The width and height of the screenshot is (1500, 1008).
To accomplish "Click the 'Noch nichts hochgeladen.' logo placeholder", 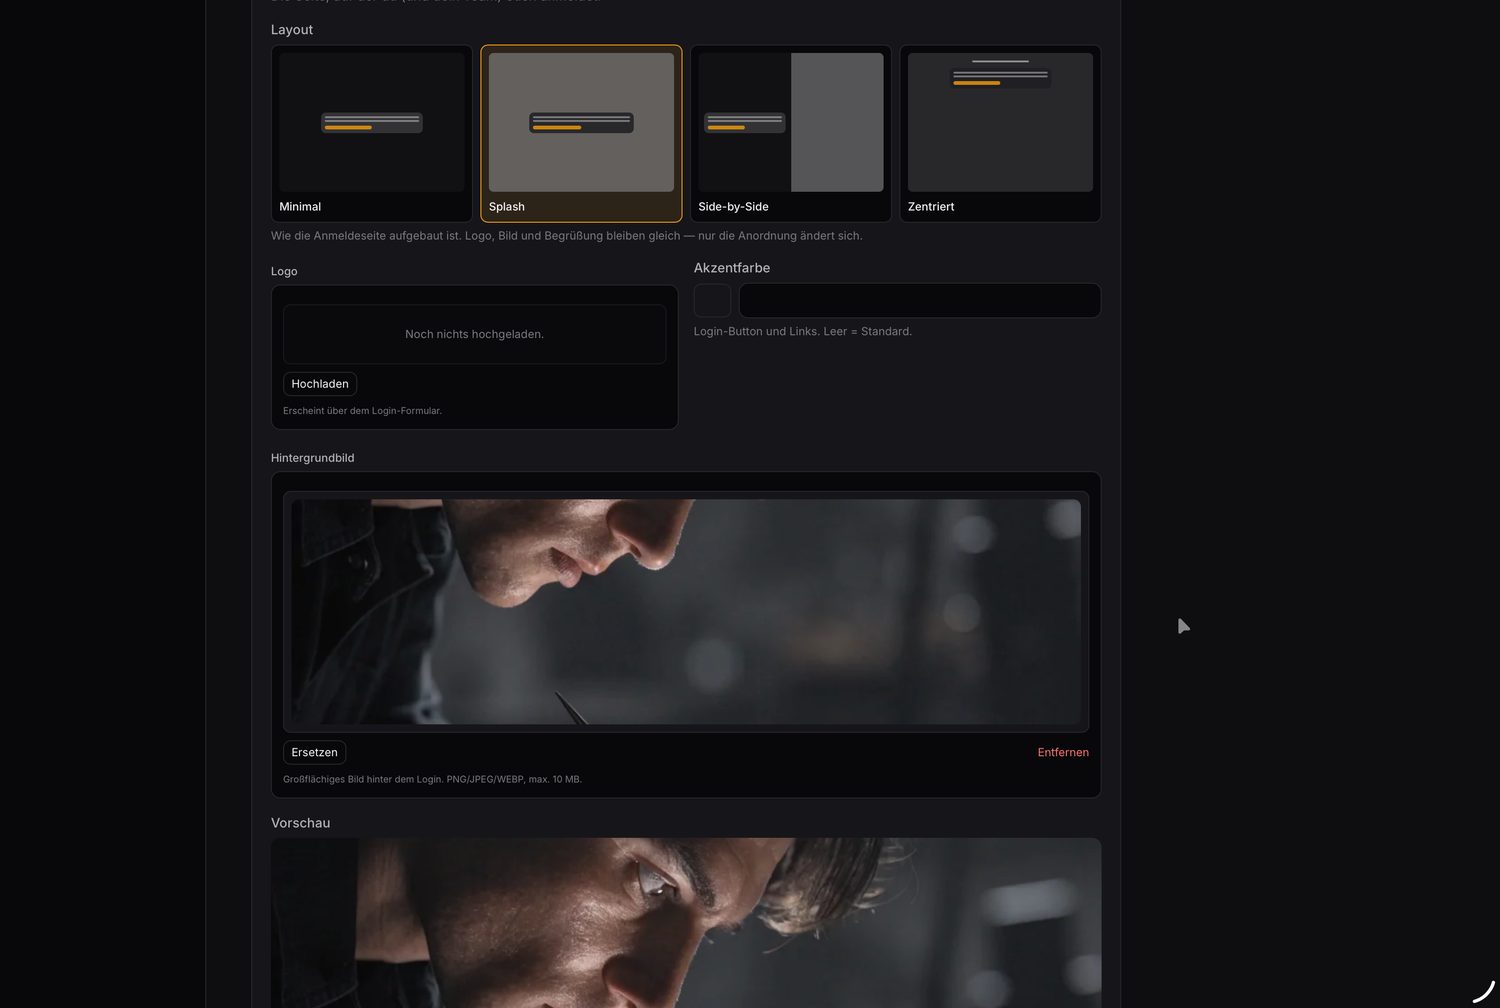I will coord(474,334).
